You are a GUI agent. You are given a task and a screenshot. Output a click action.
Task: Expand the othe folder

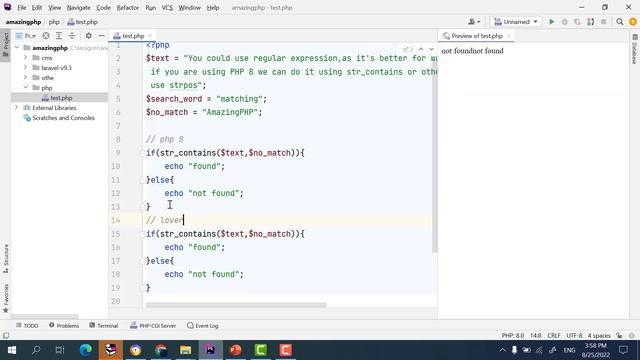point(25,78)
